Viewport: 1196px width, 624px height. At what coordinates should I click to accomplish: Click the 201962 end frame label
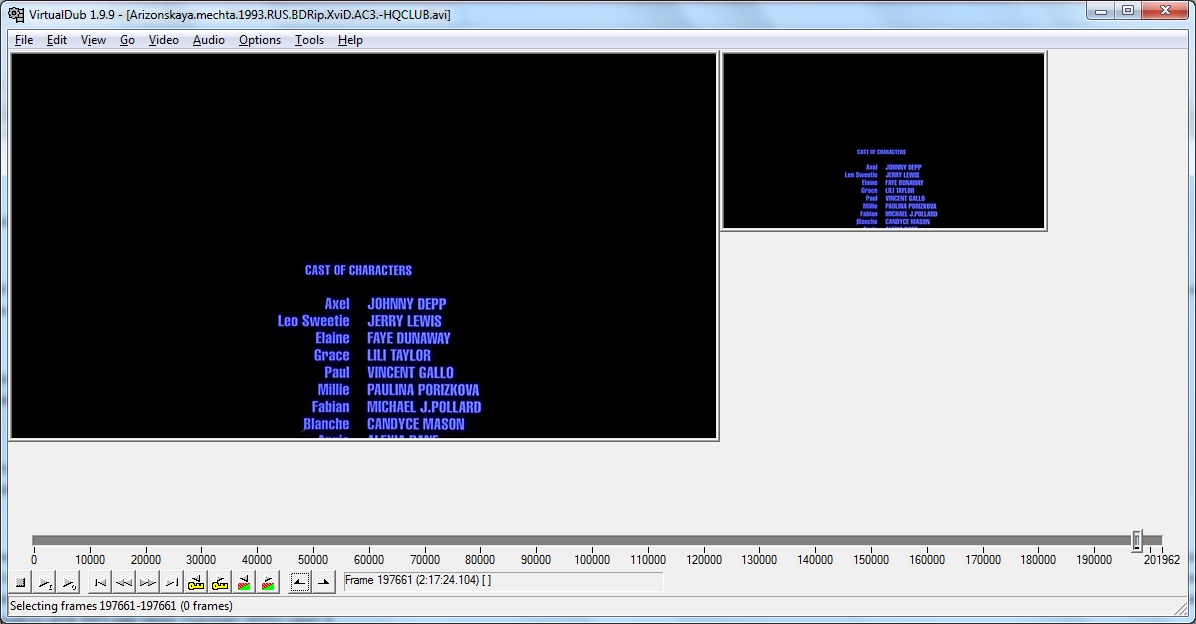coord(1161,560)
